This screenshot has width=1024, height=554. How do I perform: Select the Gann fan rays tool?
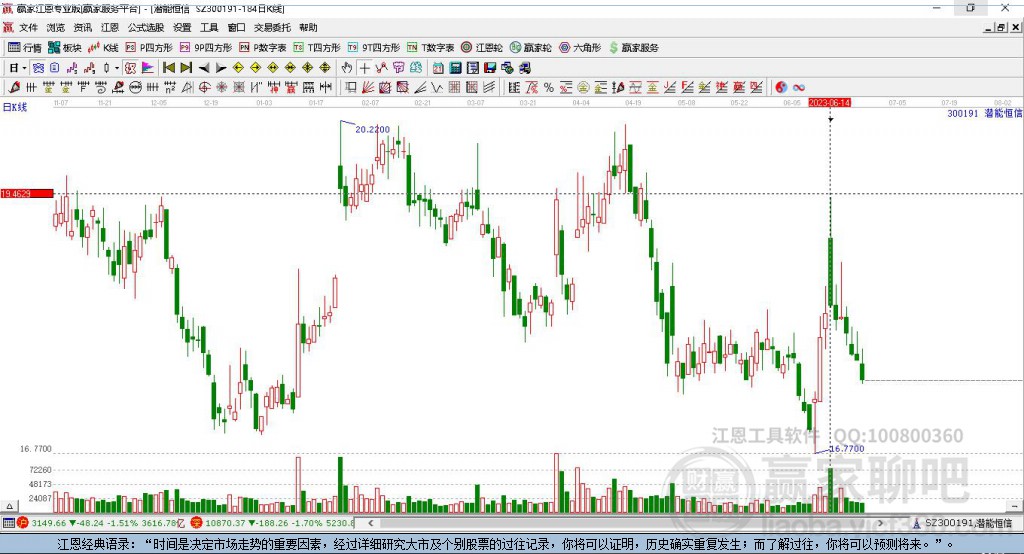[x=368, y=88]
